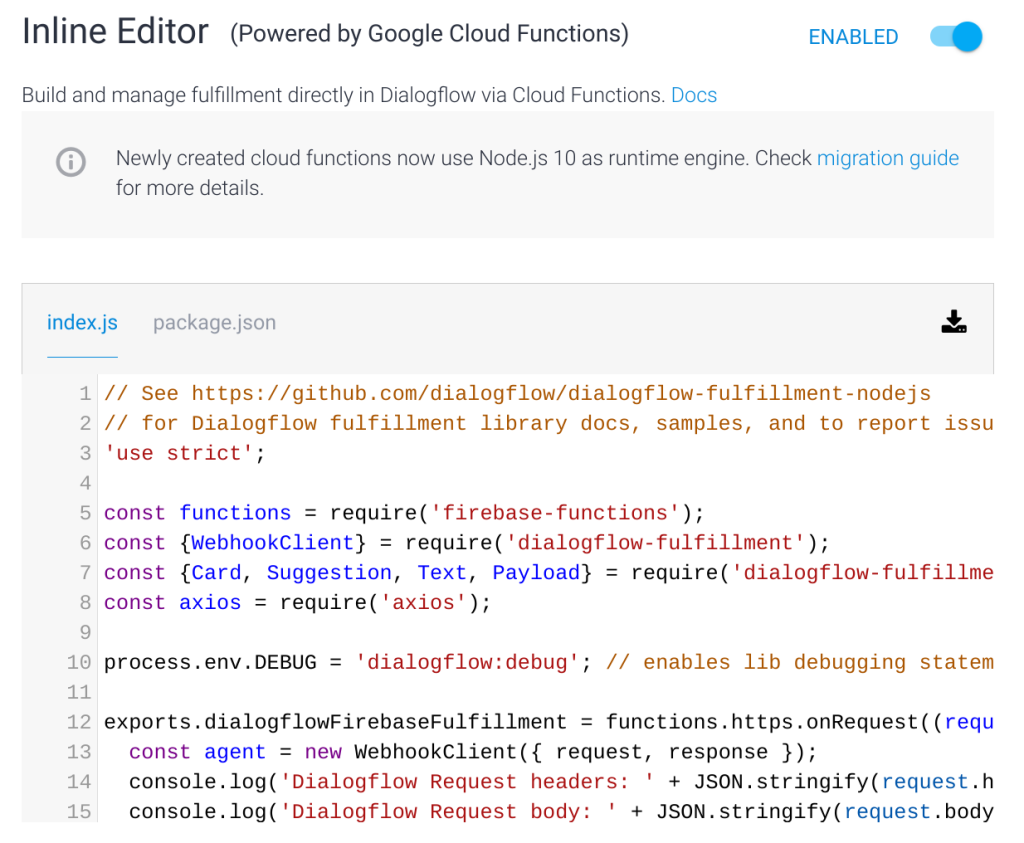Click the 'Dialogflow Request body' console.log line
Image resolution: width=1024 pixels, height=843 pixels.
click(x=561, y=812)
